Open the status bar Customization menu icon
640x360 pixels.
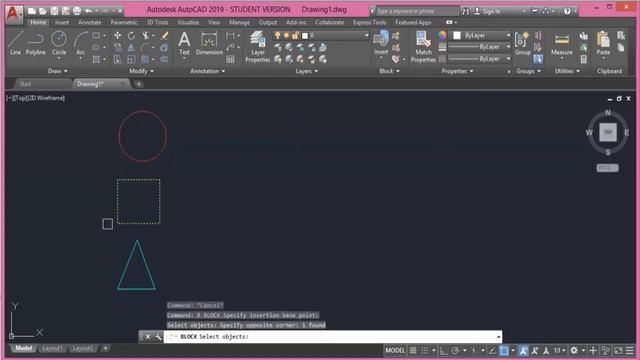(x=630, y=350)
